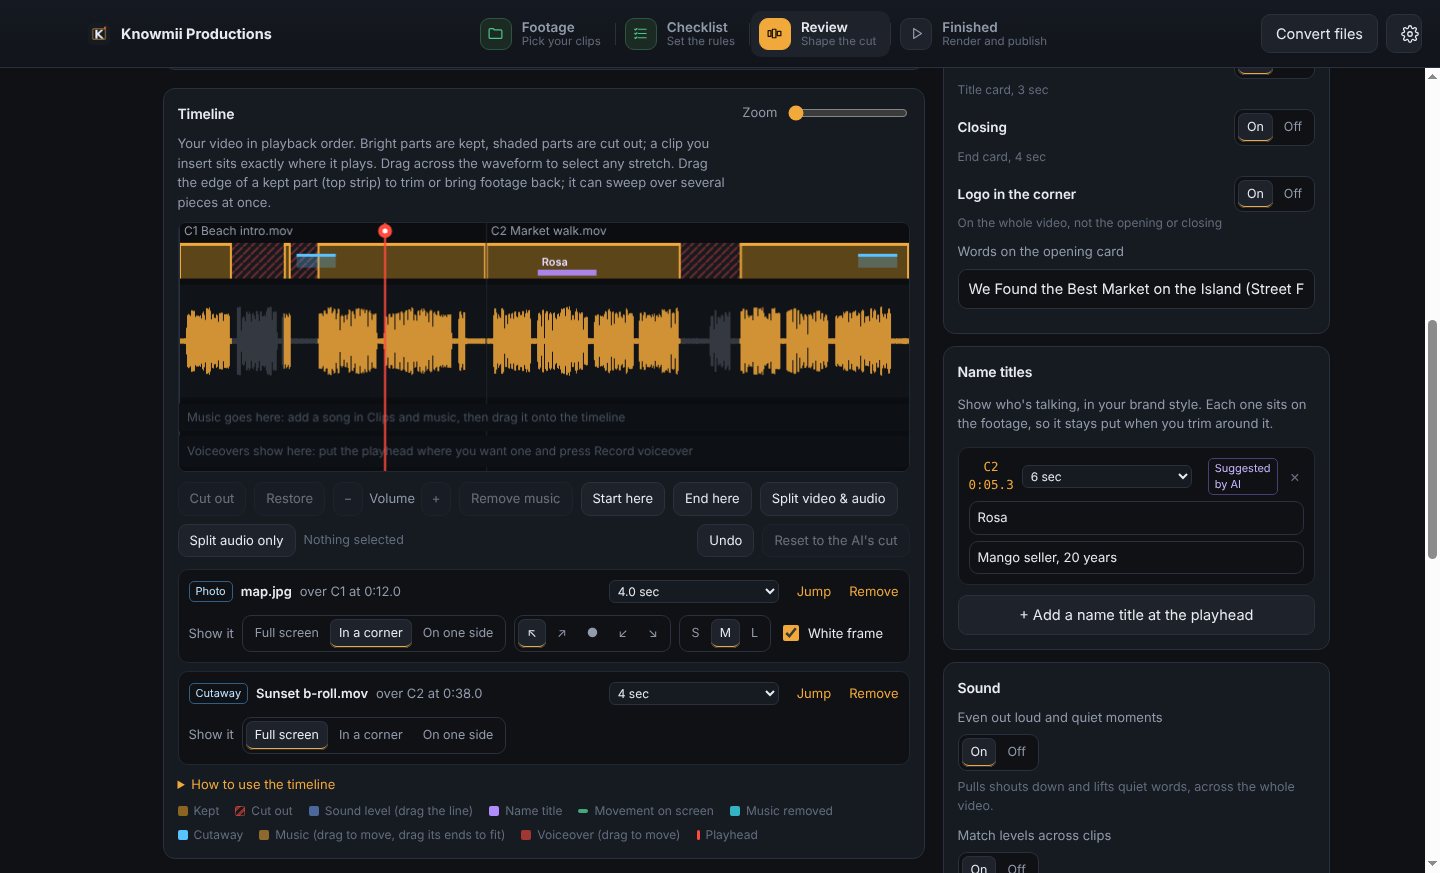1440x873 pixels.
Task: Delete the Rosa name title with the X
Action: pyautogui.click(x=1295, y=478)
